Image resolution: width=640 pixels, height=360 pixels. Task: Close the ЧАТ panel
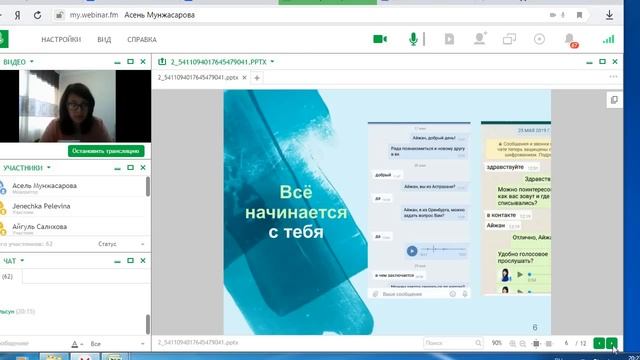(143, 260)
